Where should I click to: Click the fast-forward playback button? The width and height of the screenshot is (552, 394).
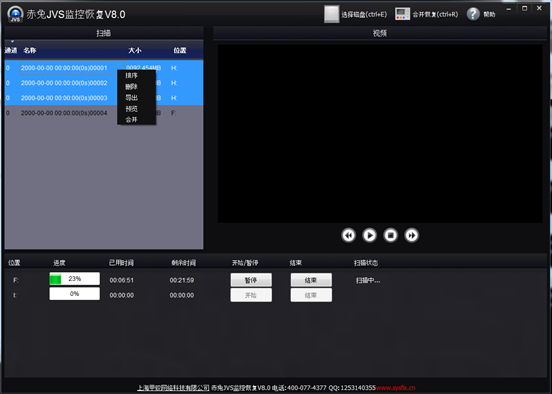pyautogui.click(x=412, y=235)
